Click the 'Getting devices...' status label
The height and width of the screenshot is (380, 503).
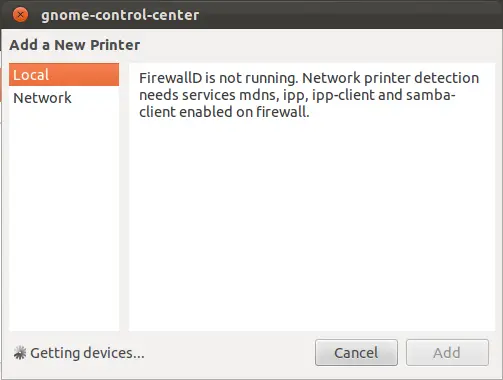coord(87,353)
